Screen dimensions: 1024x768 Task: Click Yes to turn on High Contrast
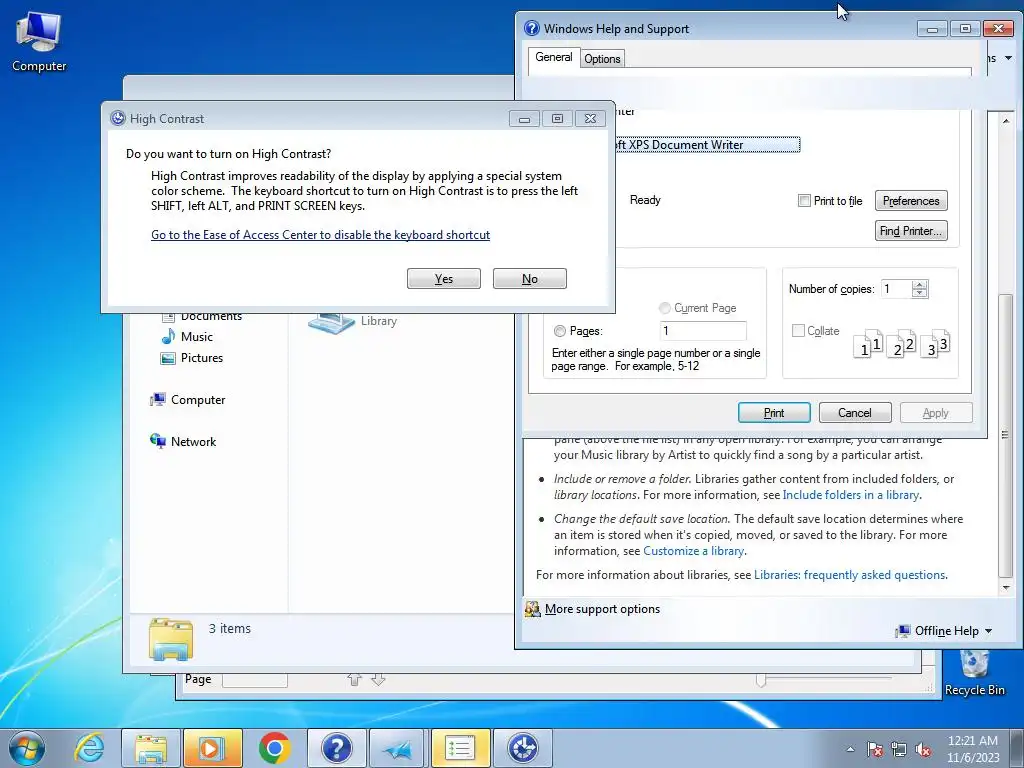tap(443, 279)
